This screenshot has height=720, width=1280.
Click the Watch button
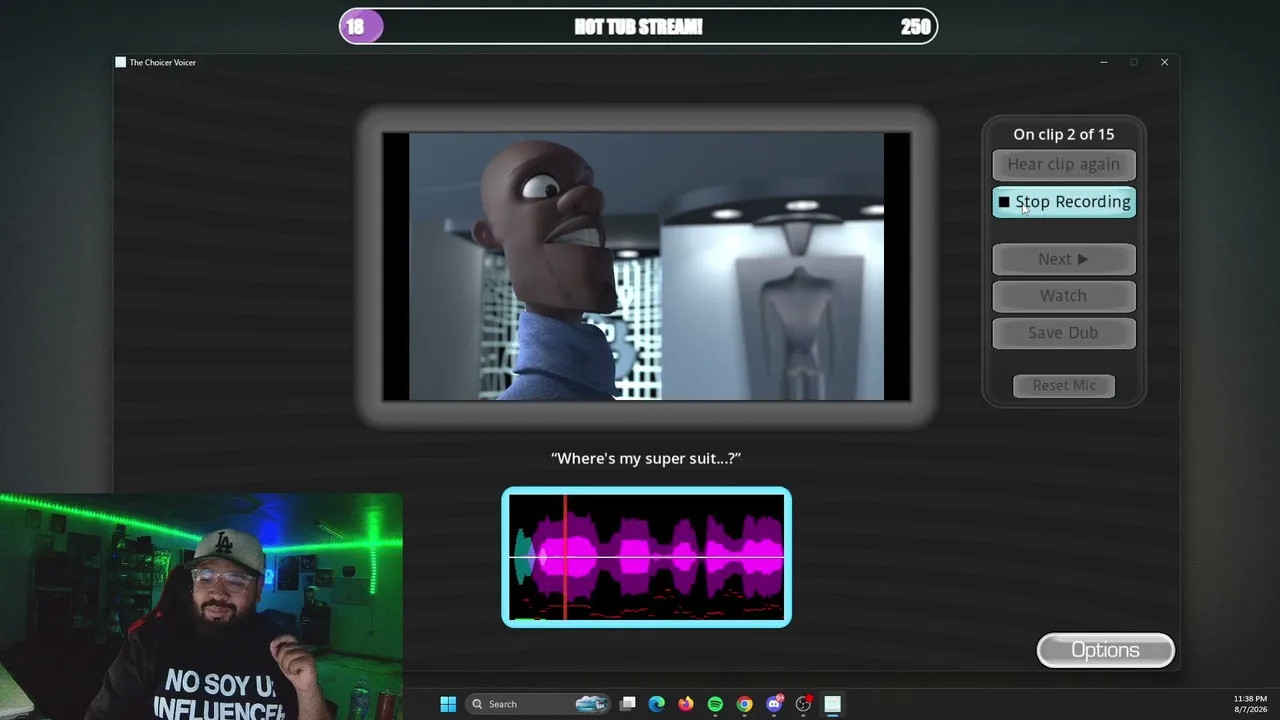(1063, 296)
